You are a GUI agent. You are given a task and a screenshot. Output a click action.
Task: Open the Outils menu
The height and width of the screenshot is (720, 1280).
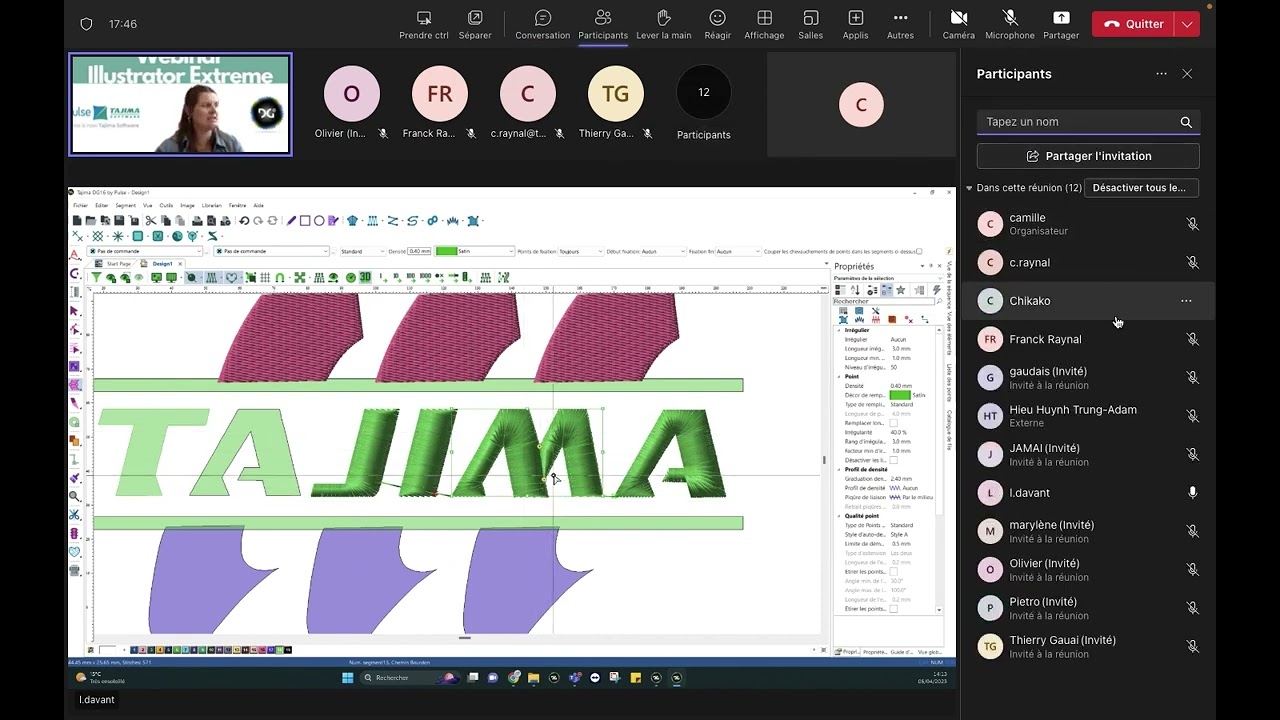click(x=166, y=205)
